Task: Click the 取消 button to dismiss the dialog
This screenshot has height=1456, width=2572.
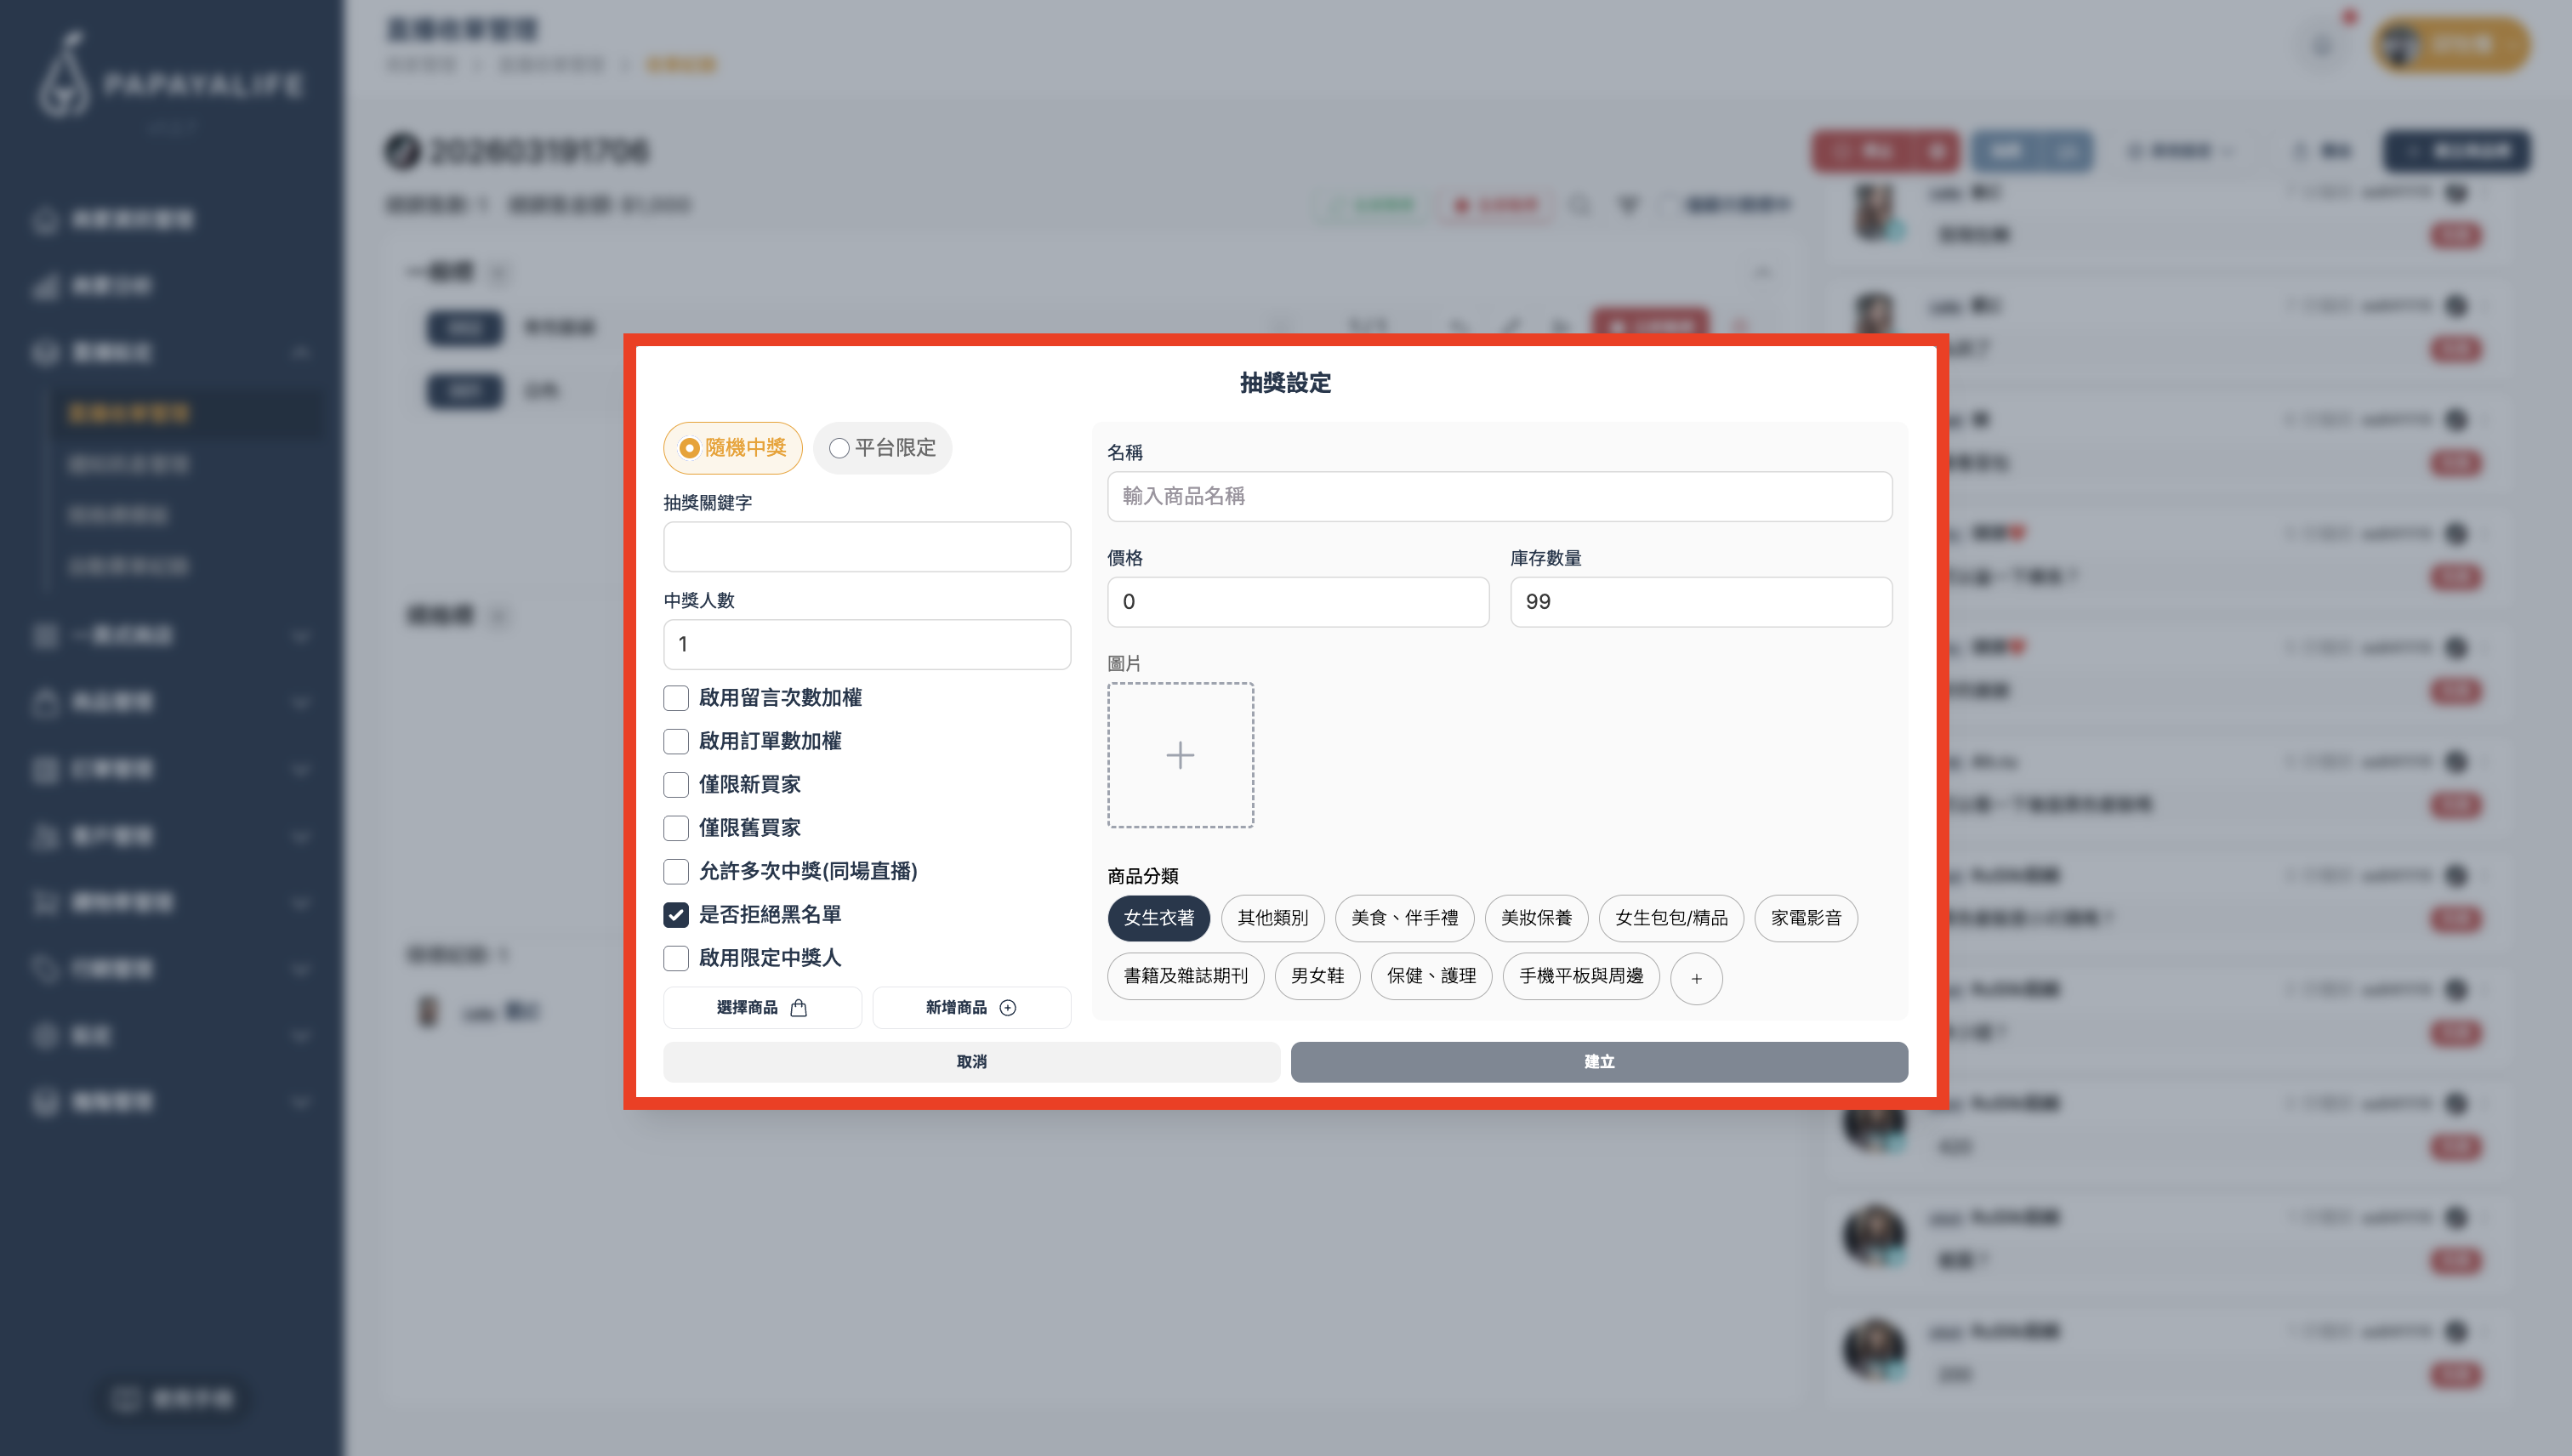Action: [x=970, y=1061]
